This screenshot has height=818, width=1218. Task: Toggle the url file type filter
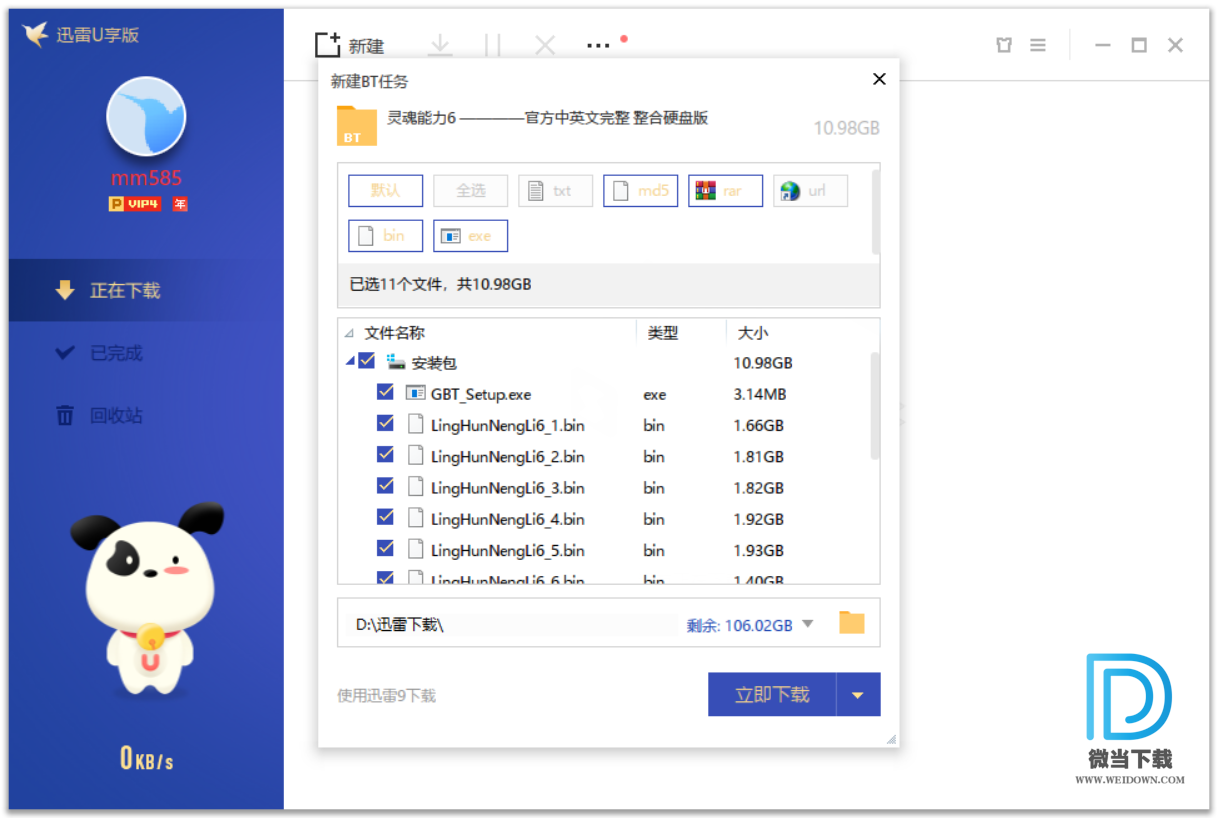pos(811,191)
